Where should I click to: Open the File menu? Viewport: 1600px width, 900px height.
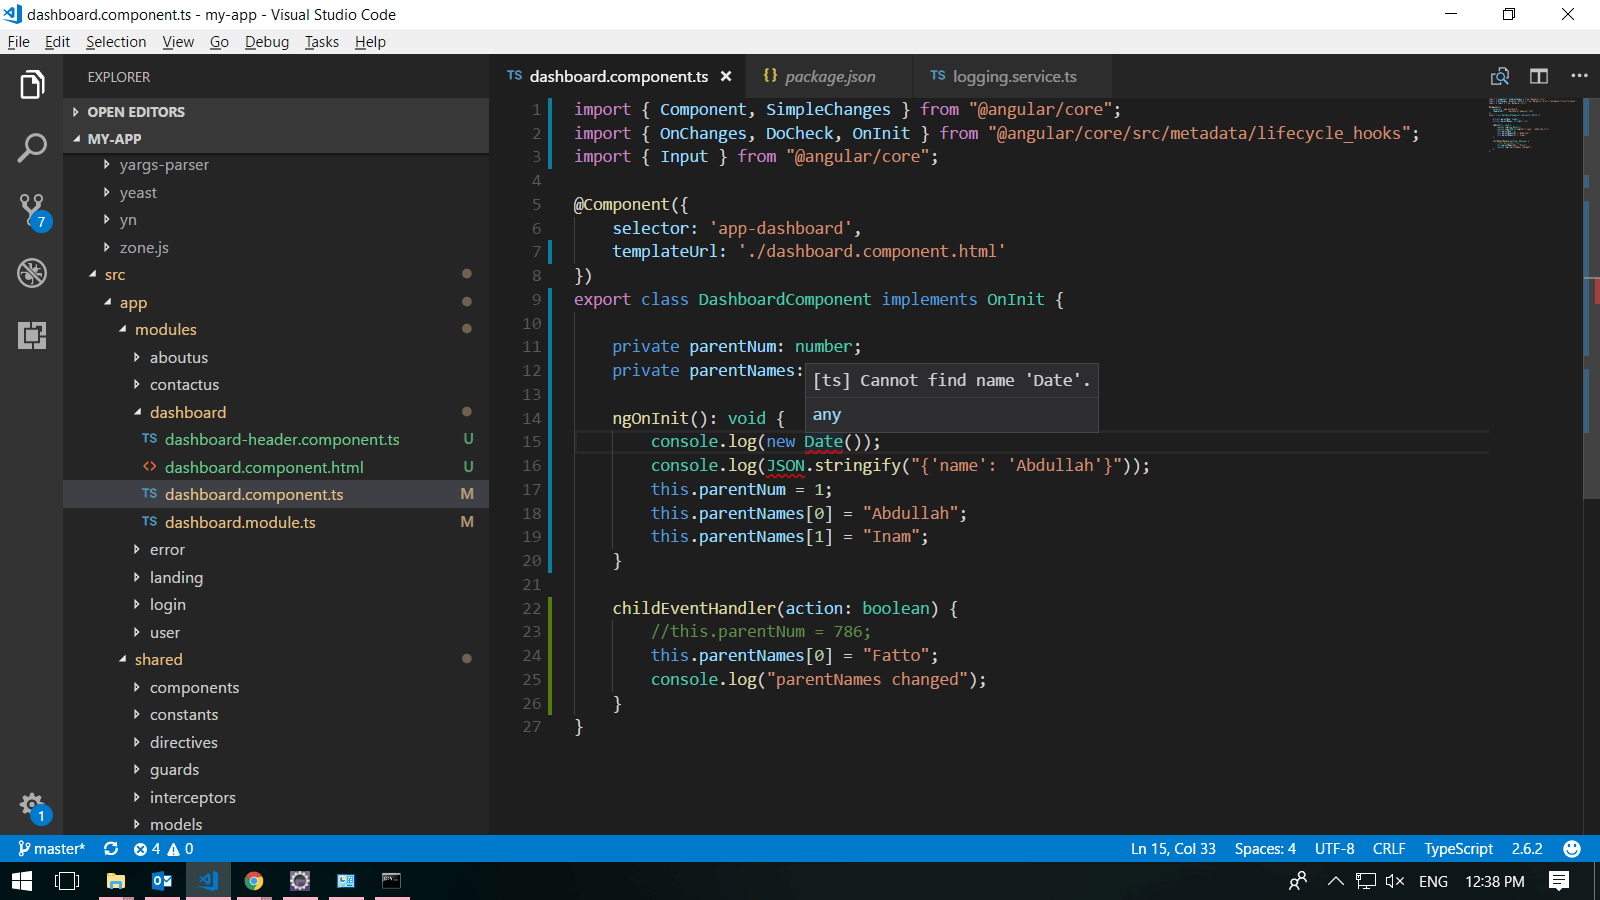coord(18,42)
